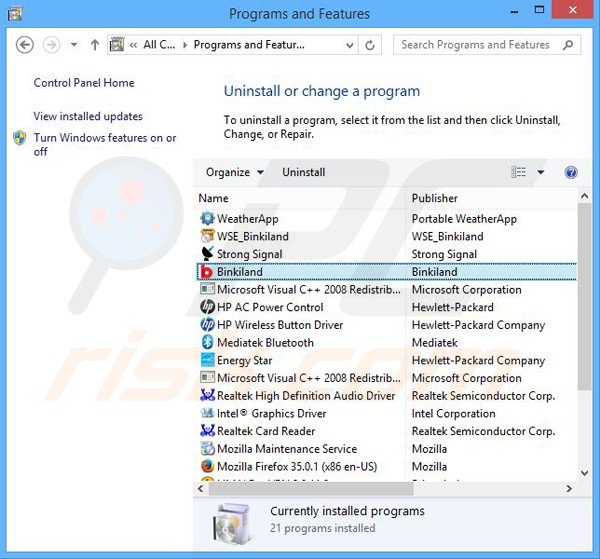
Task: Select the WSE_Binkiland program icon
Action: (x=207, y=236)
